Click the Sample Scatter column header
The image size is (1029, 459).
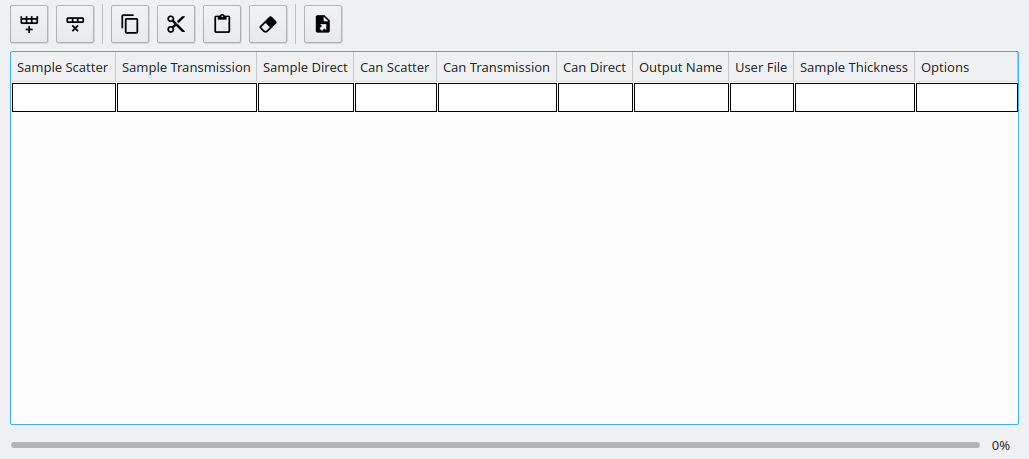[x=63, y=67]
